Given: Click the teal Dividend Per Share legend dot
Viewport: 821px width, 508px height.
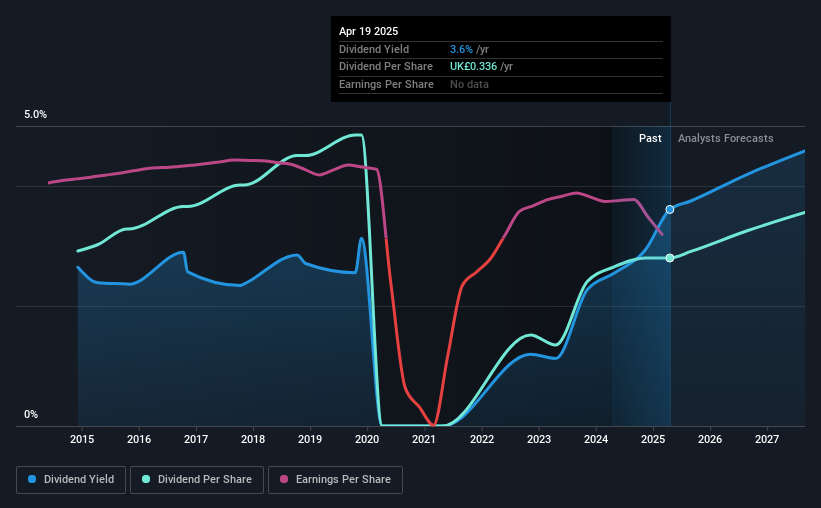Looking at the screenshot, I should tap(146, 479).
